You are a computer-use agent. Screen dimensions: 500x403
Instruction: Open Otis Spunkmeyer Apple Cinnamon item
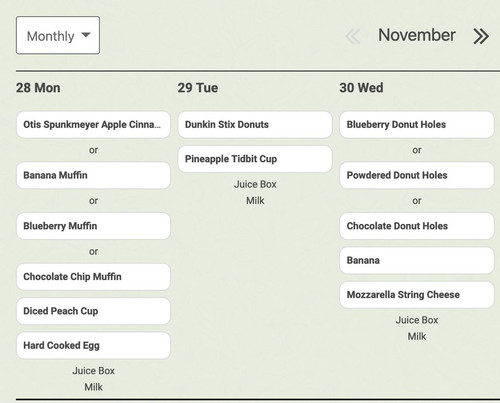pyautogui.click(x=93, y=125)
